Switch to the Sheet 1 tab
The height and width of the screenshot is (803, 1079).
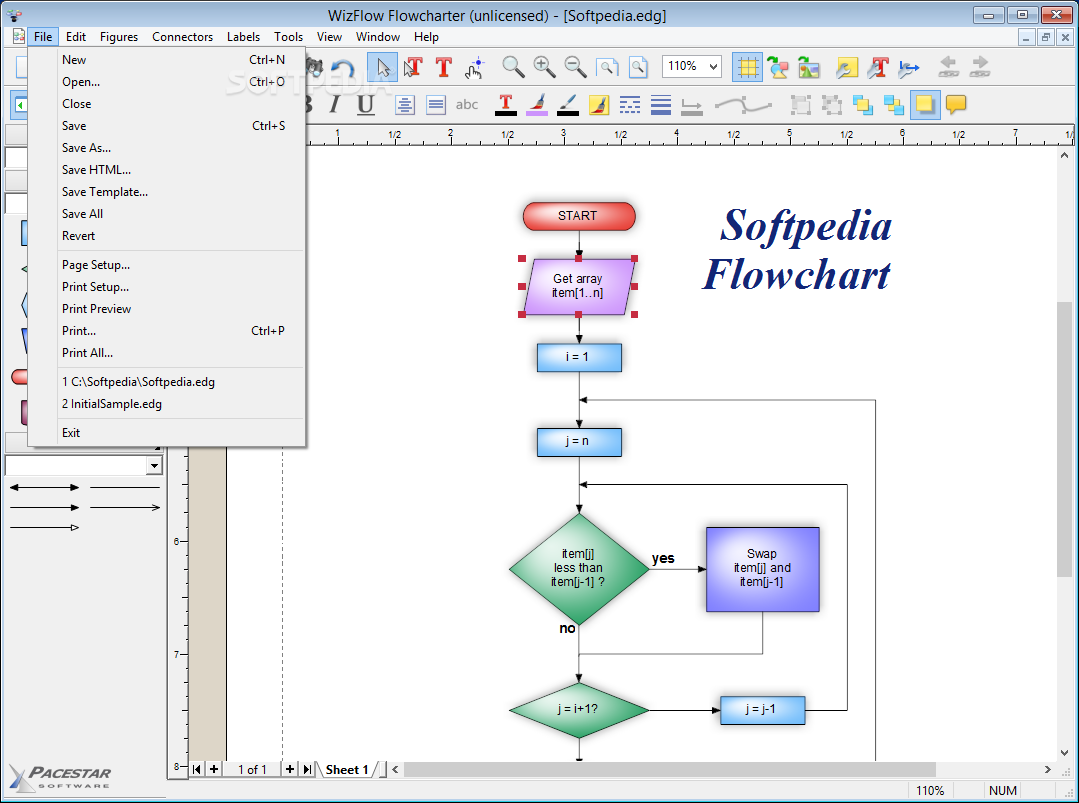[347, 769]
